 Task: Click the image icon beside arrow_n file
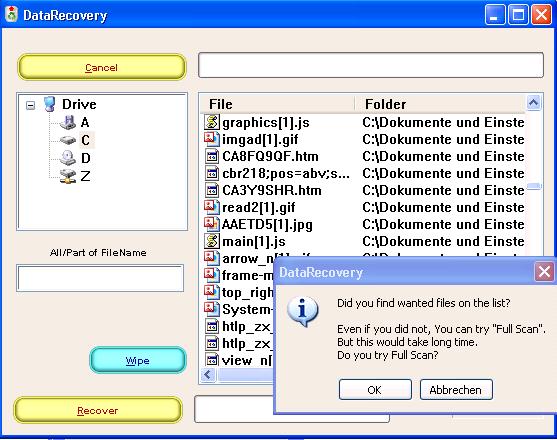click(x=212, y=258)
